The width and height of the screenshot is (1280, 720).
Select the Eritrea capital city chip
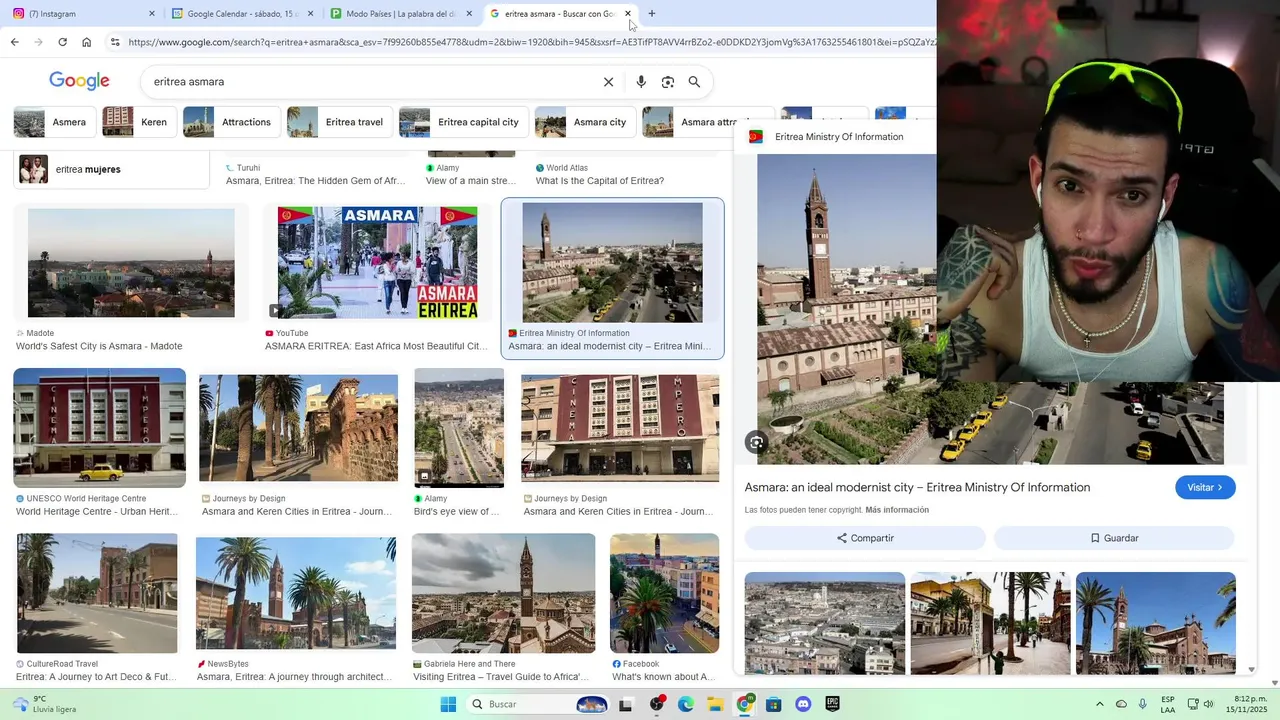click(464, 122)
